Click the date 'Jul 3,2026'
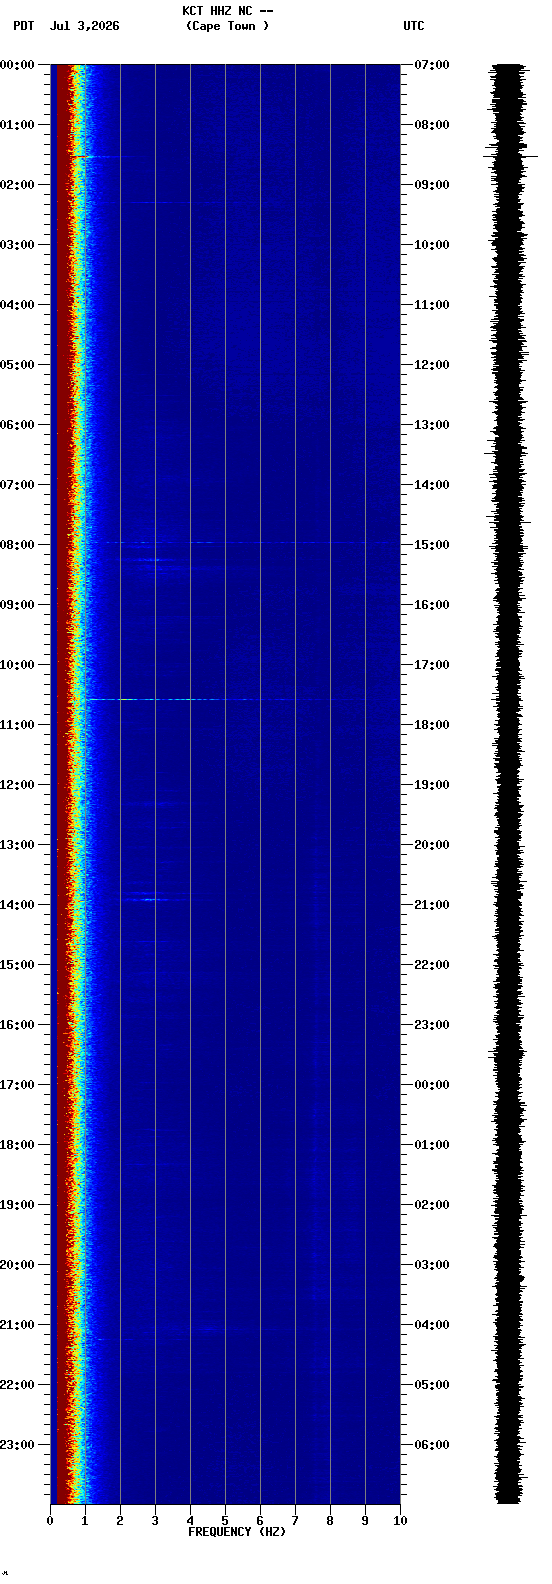The image size is (552, 1584). pyautogui.click(x=84, y=26)
